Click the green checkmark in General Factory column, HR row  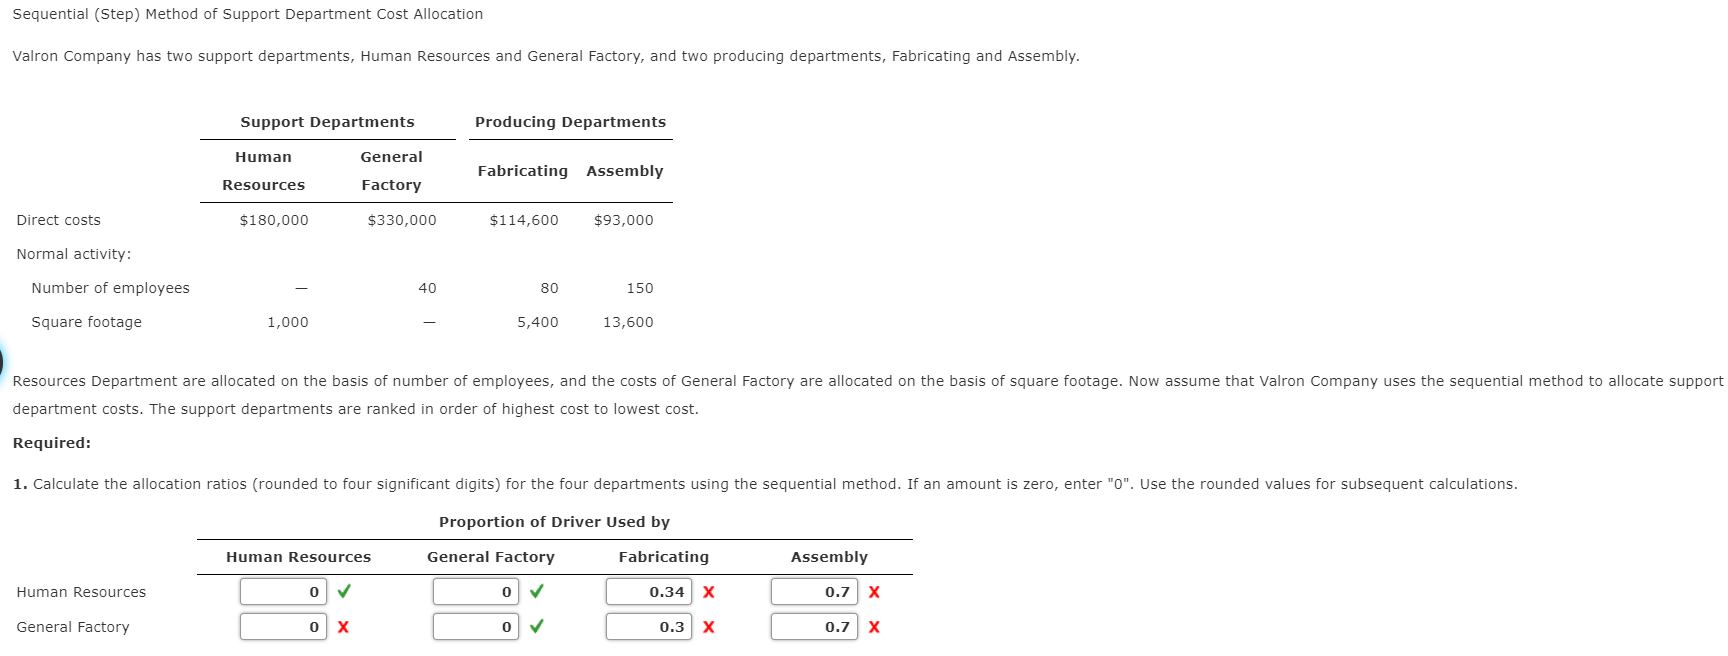538,591
